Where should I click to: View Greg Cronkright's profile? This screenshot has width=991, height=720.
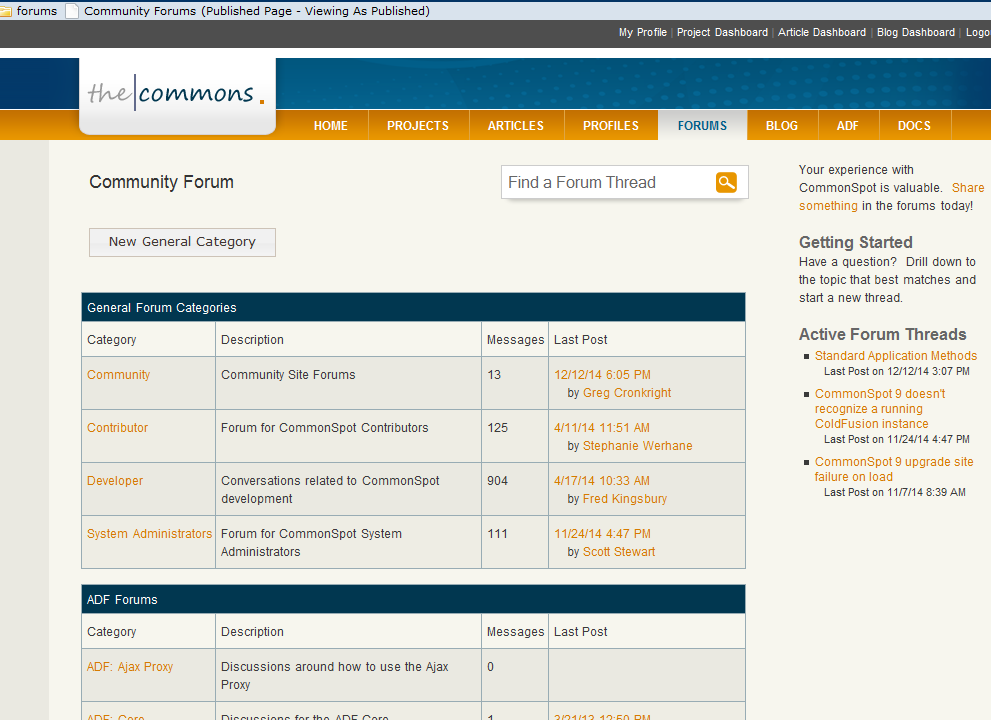[x=627, y=393]
